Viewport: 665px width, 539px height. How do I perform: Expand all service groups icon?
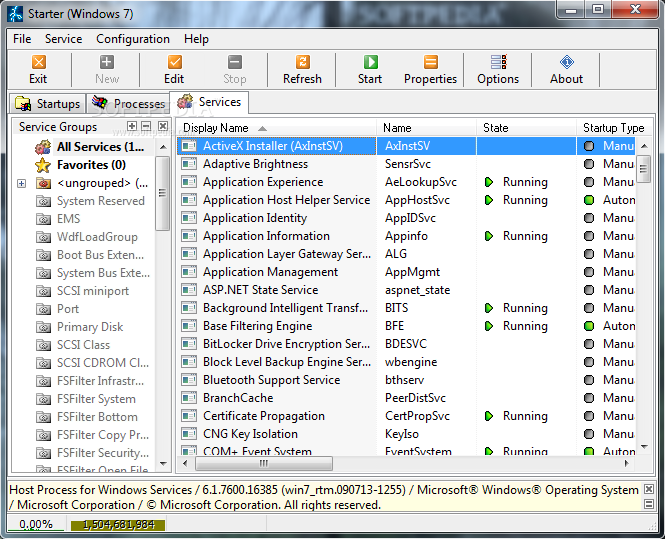pos(132,126)
